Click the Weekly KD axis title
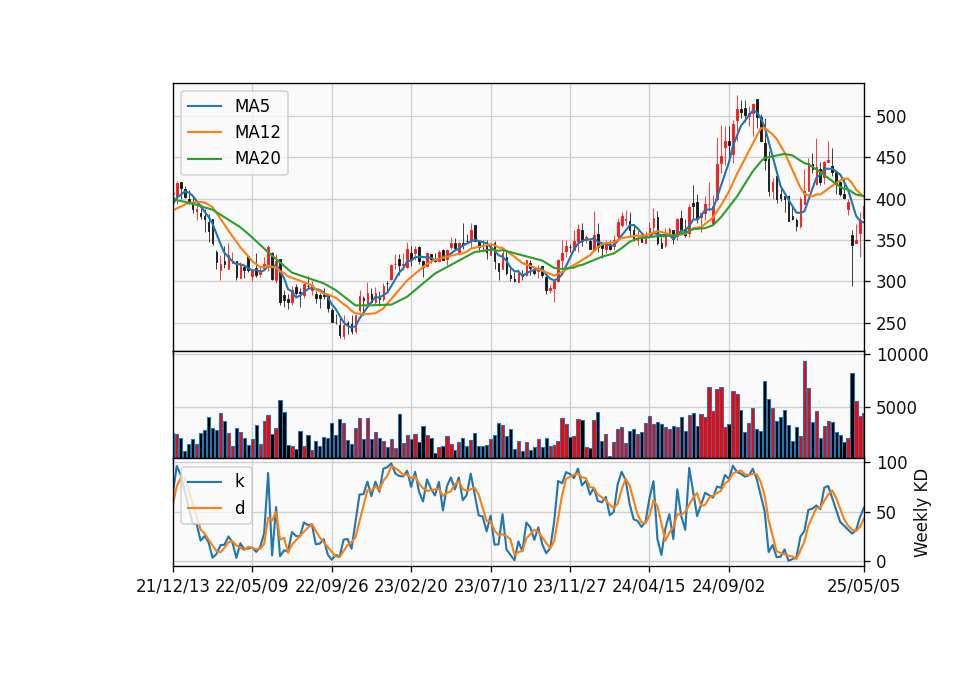 (x=920, y=514)
